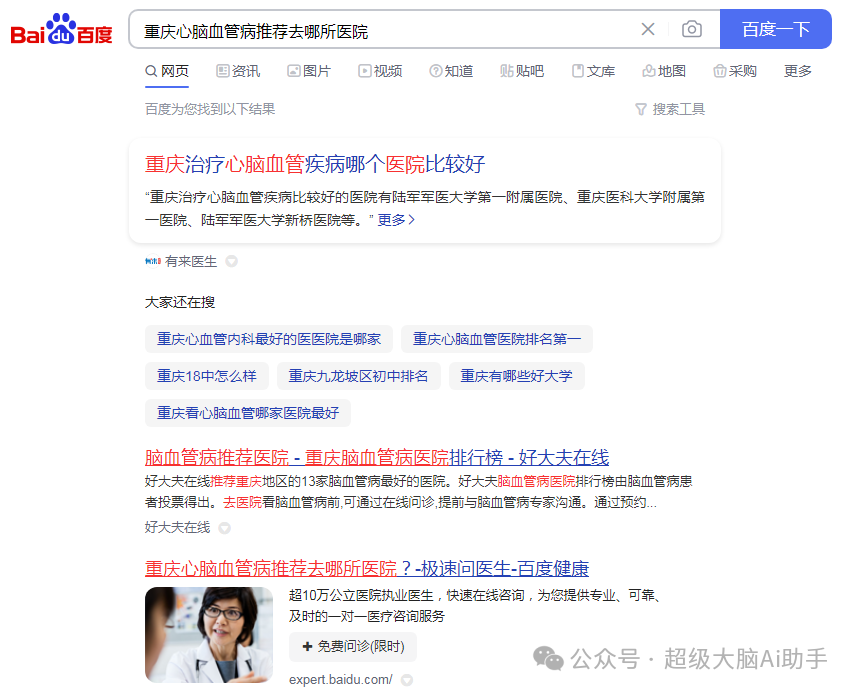This screenshot has width=855, height=693.
Task: Click the 大家还在搜 heading
Action: 180,302
